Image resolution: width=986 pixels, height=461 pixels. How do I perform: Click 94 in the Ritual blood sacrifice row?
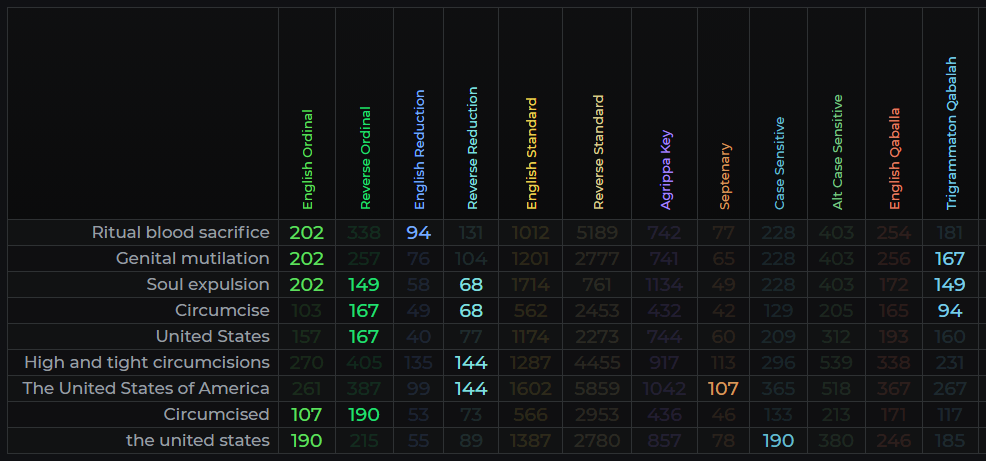419,233
